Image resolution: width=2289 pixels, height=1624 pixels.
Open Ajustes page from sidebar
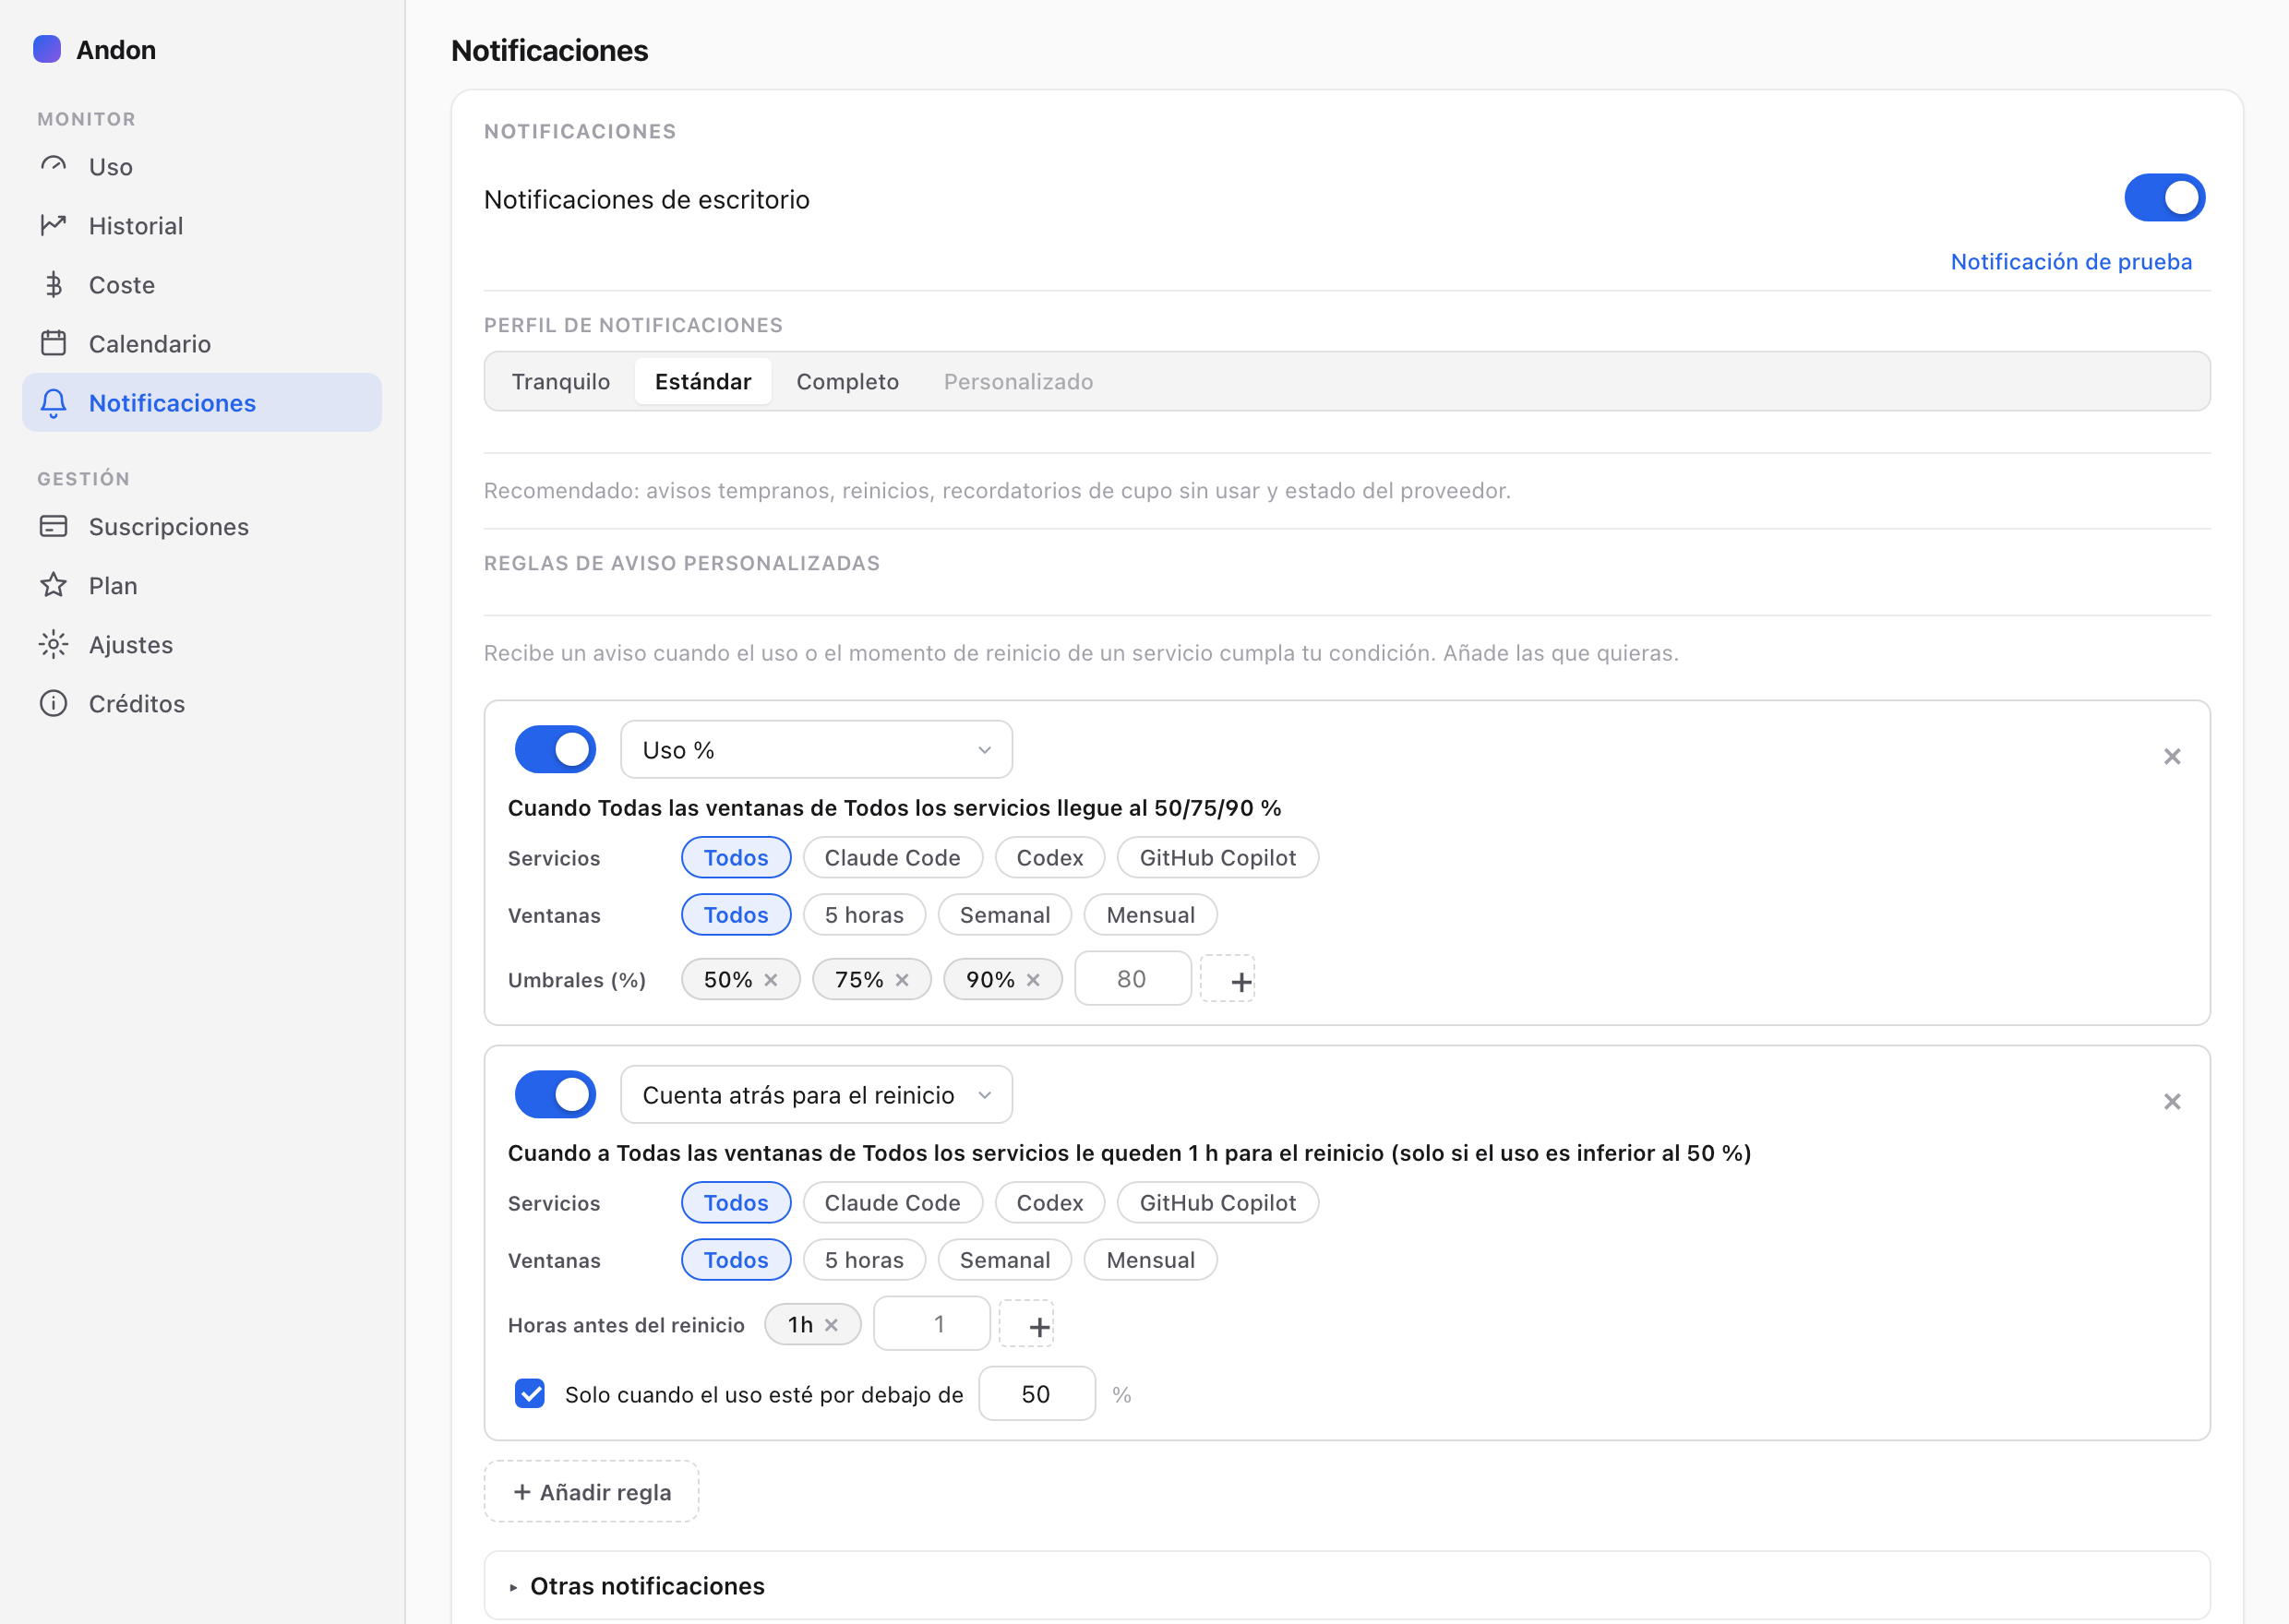pyautogui.click(x=202, y=644)
